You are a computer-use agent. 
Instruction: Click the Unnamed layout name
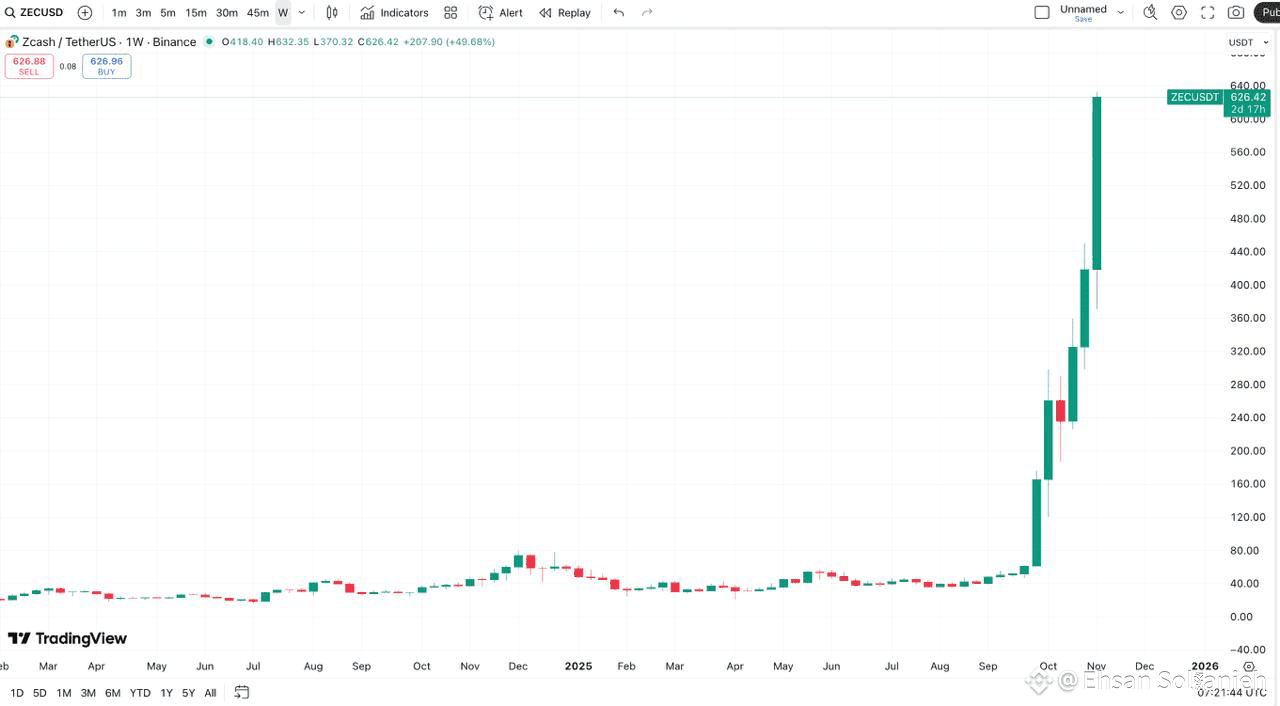tap(1084, 9)
